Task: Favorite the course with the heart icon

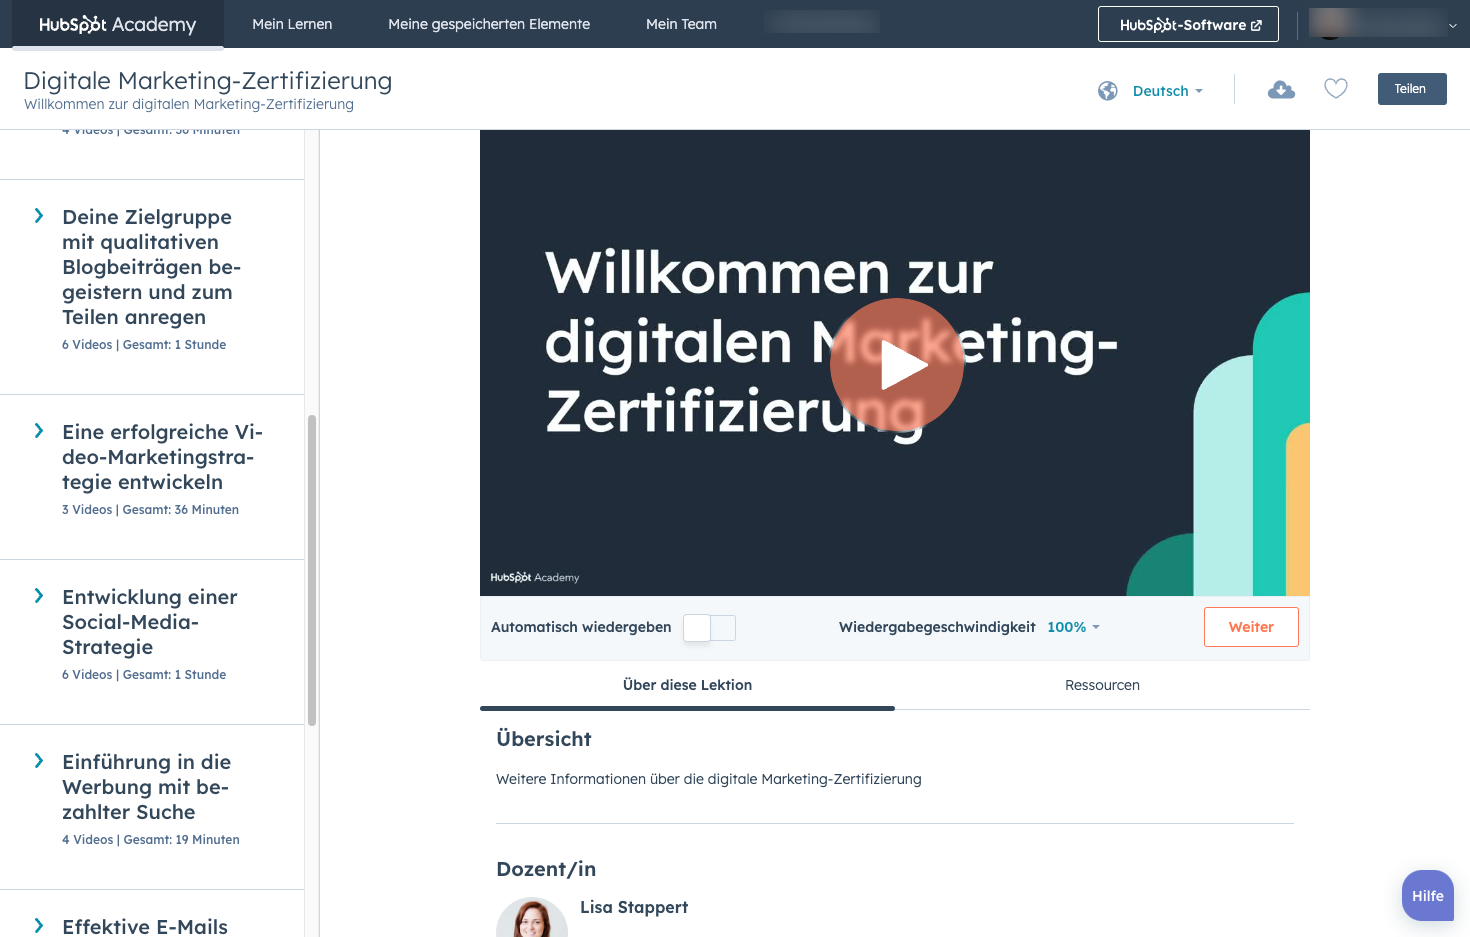Action: tap(1336, 89)
